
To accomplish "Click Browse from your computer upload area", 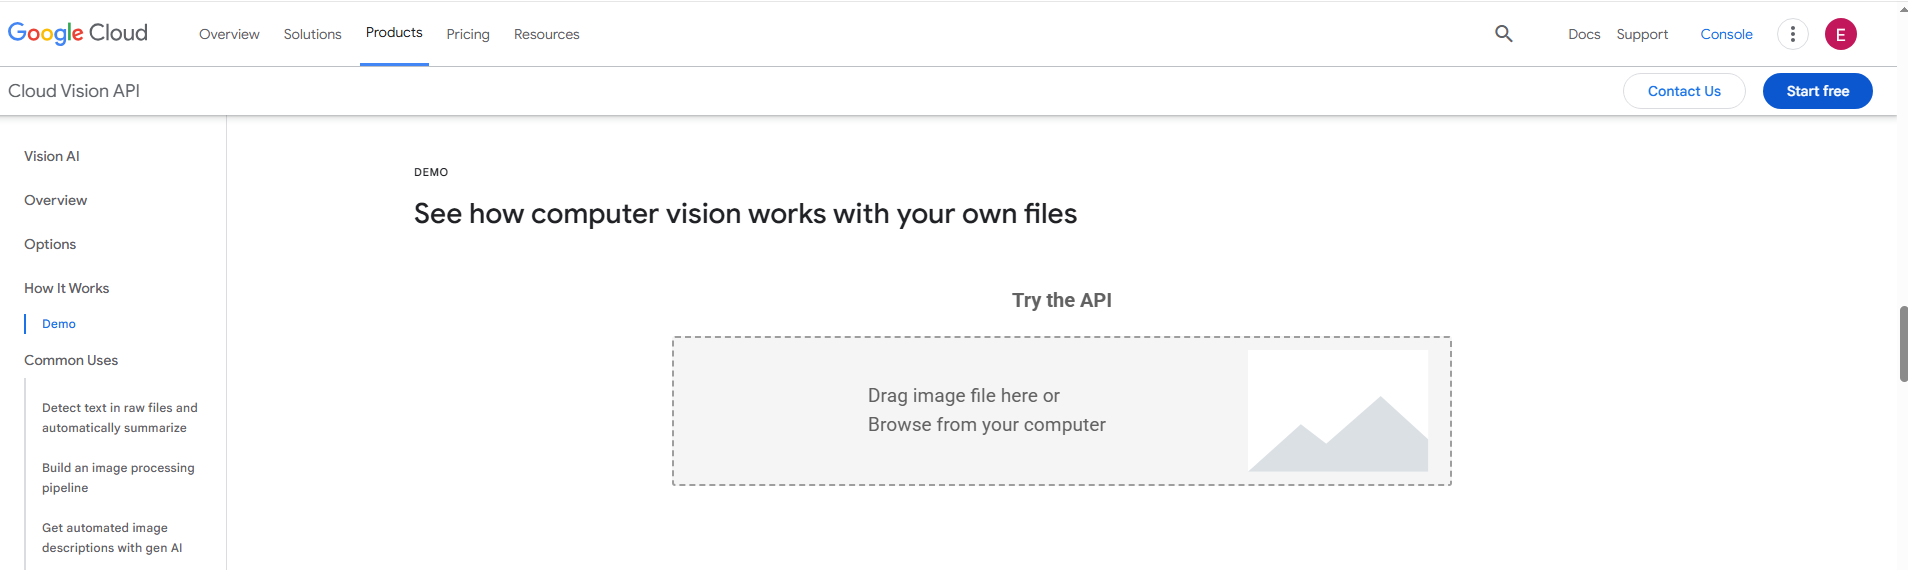I will (x=986, y=424).
